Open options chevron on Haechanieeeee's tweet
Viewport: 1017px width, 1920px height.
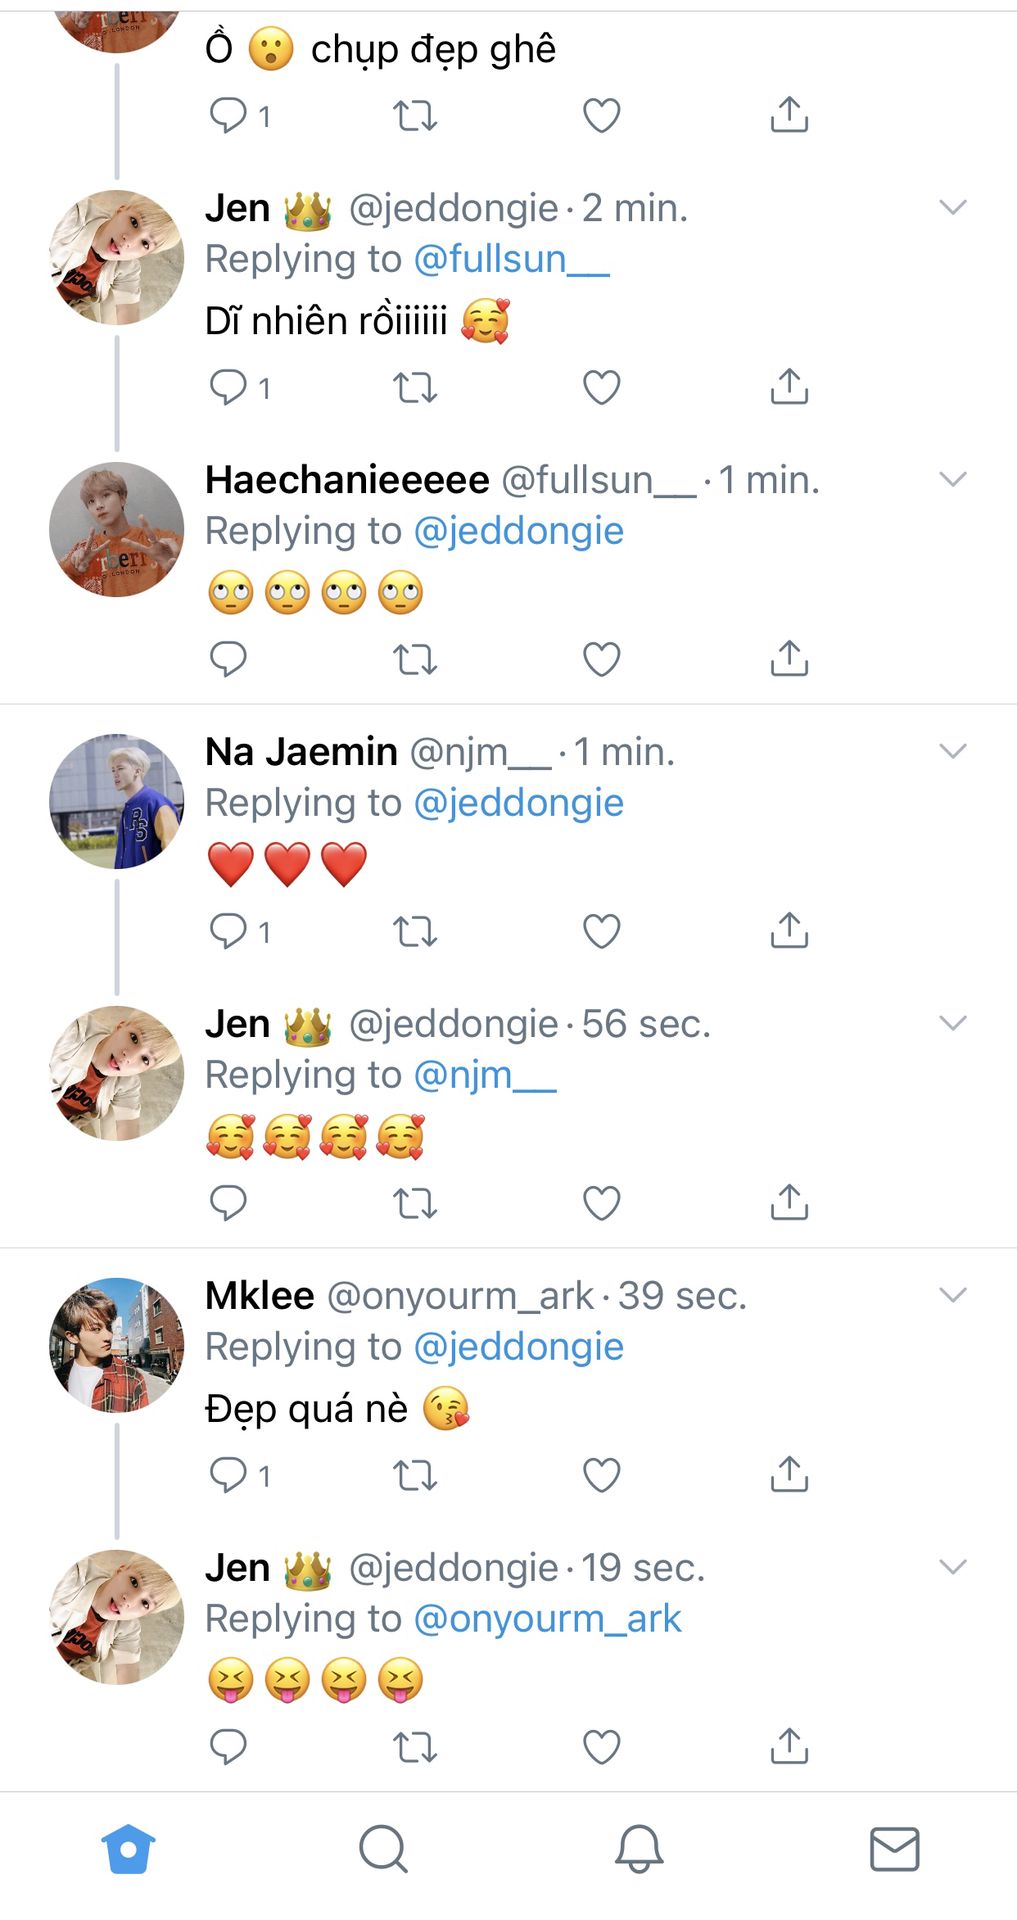coord(953,479)
